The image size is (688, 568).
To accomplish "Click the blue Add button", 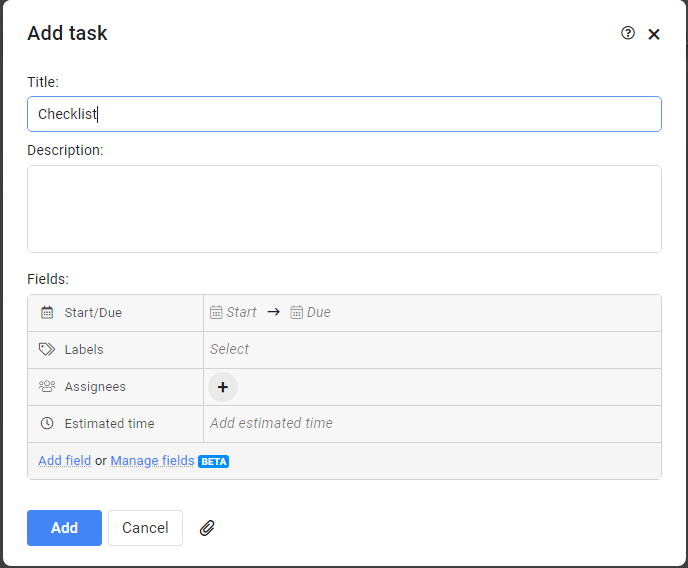I will (64, 528).
